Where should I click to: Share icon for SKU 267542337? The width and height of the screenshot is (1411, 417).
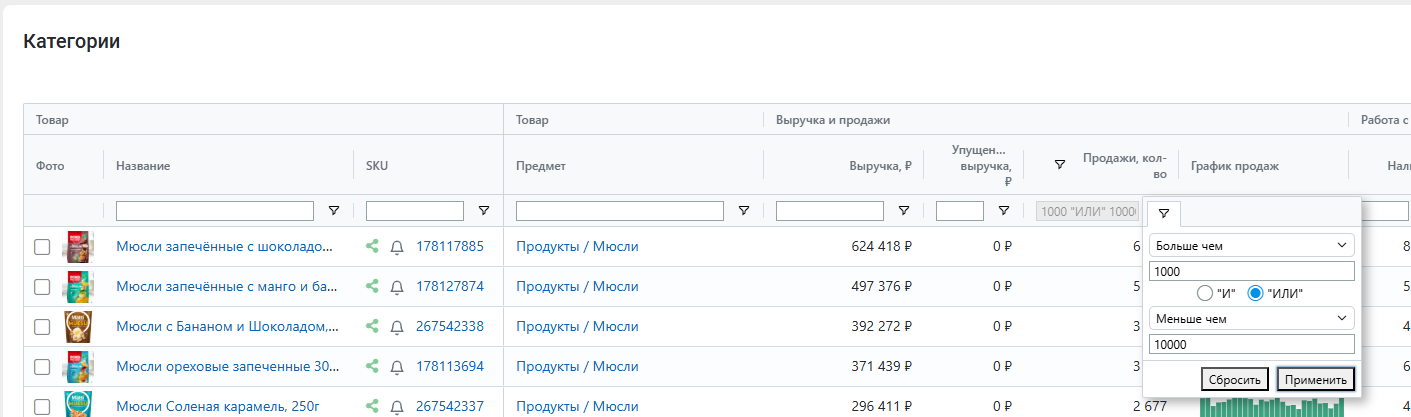click(x=372, y=406)
